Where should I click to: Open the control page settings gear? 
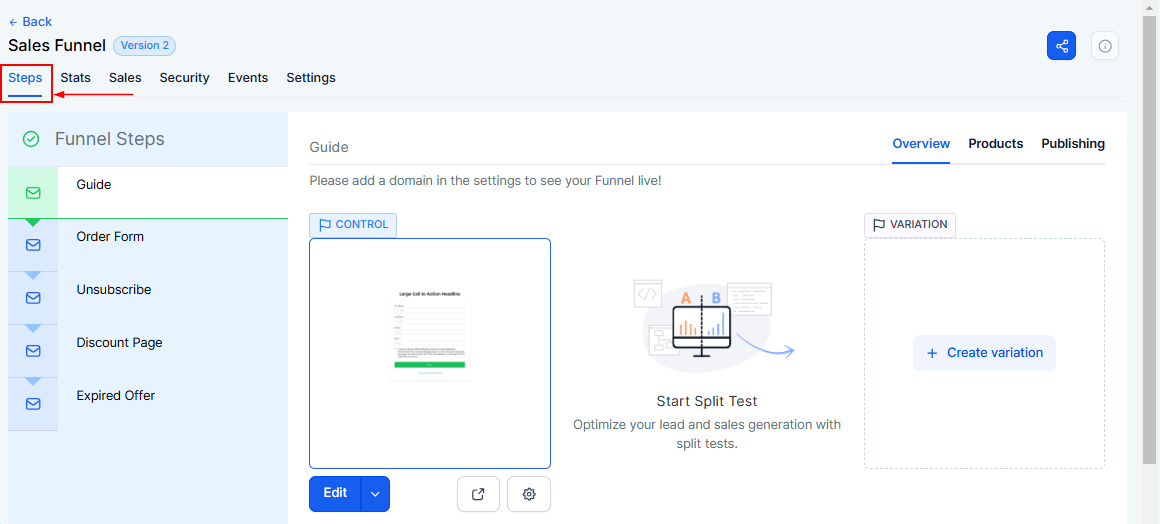[x=528, y=494]
